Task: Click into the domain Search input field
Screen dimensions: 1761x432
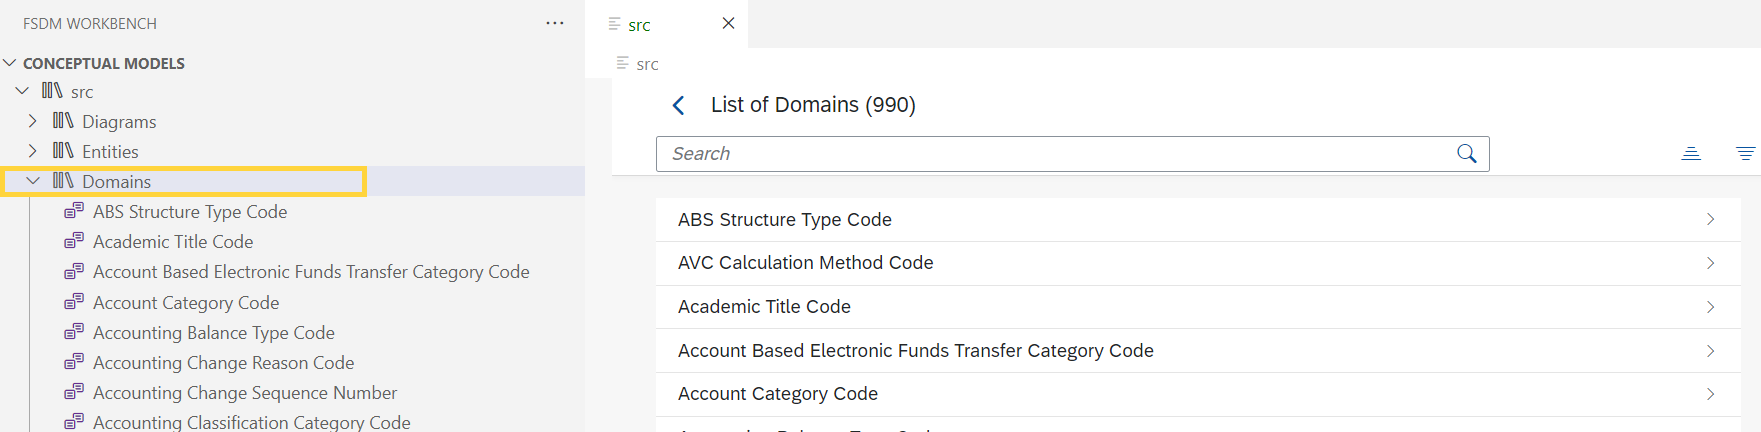Action: tap(1050, 154)
